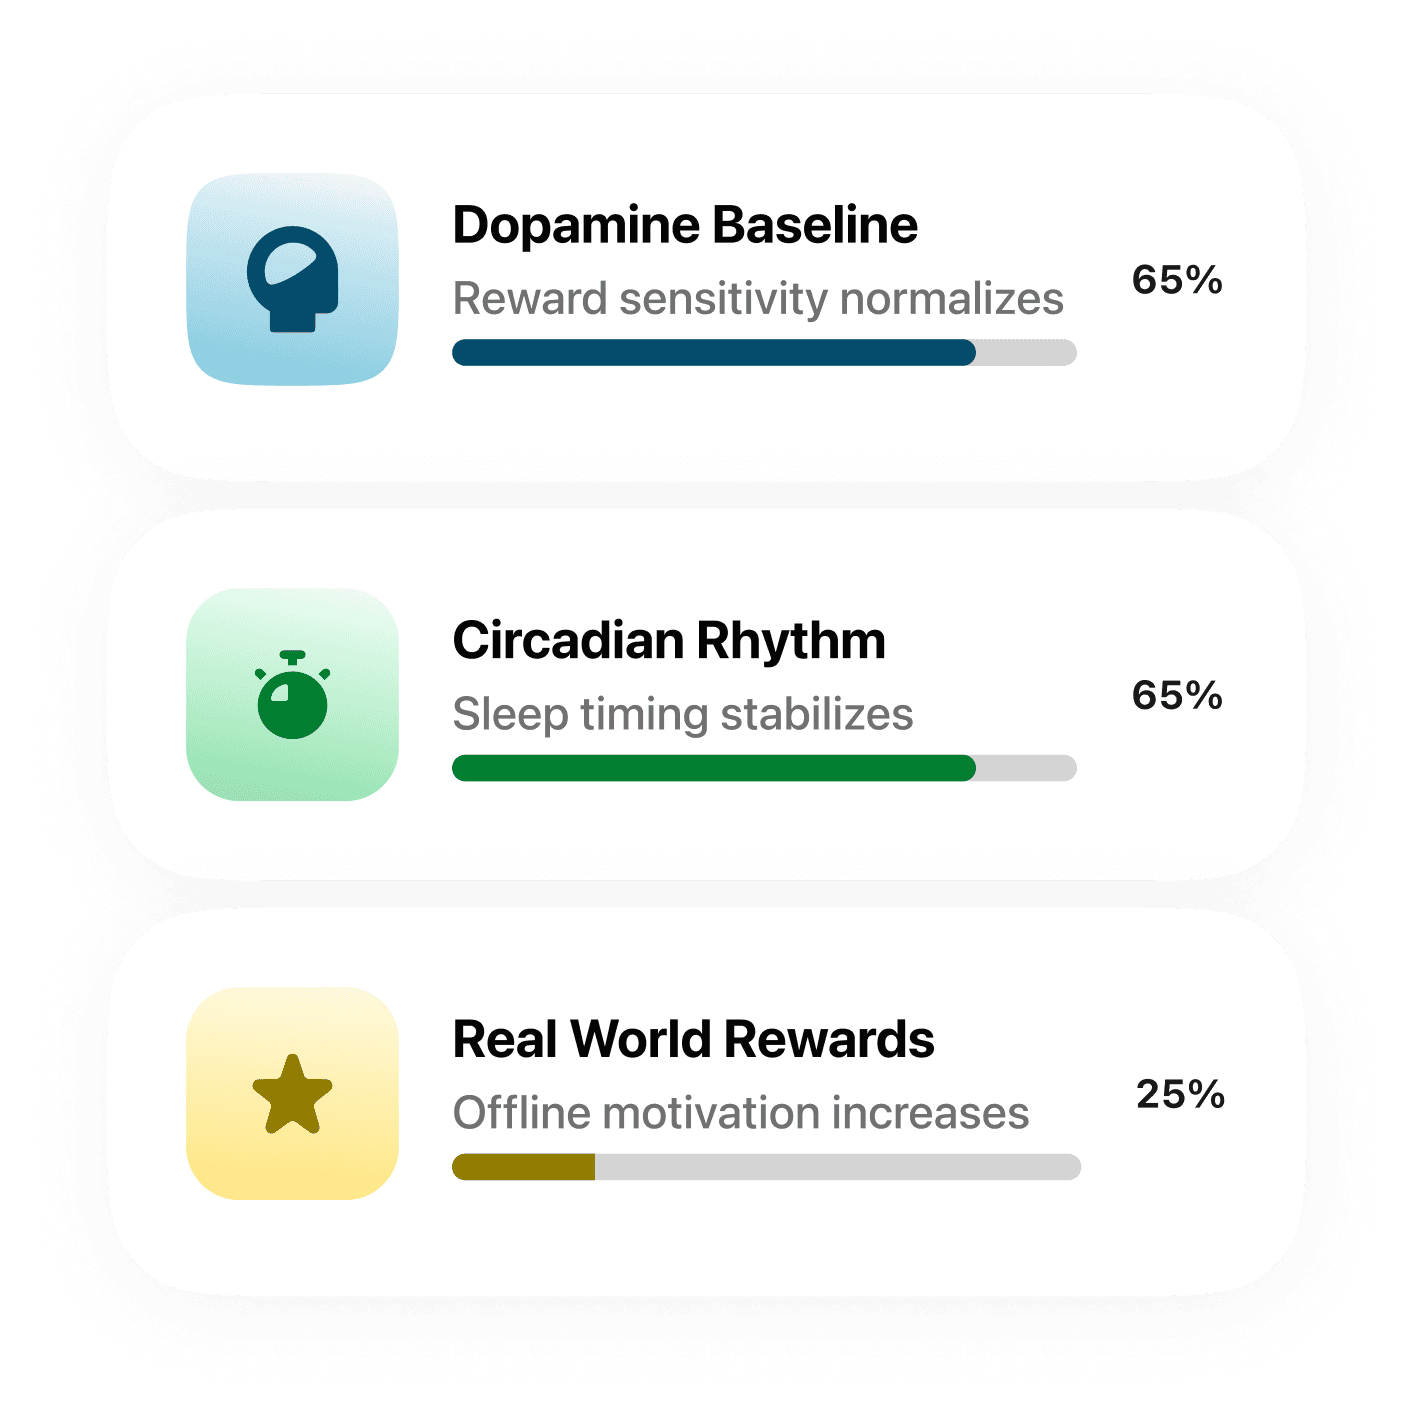1413x1417 pixels.
Task: Click the Real World Rewards title
Action: 692,1038
